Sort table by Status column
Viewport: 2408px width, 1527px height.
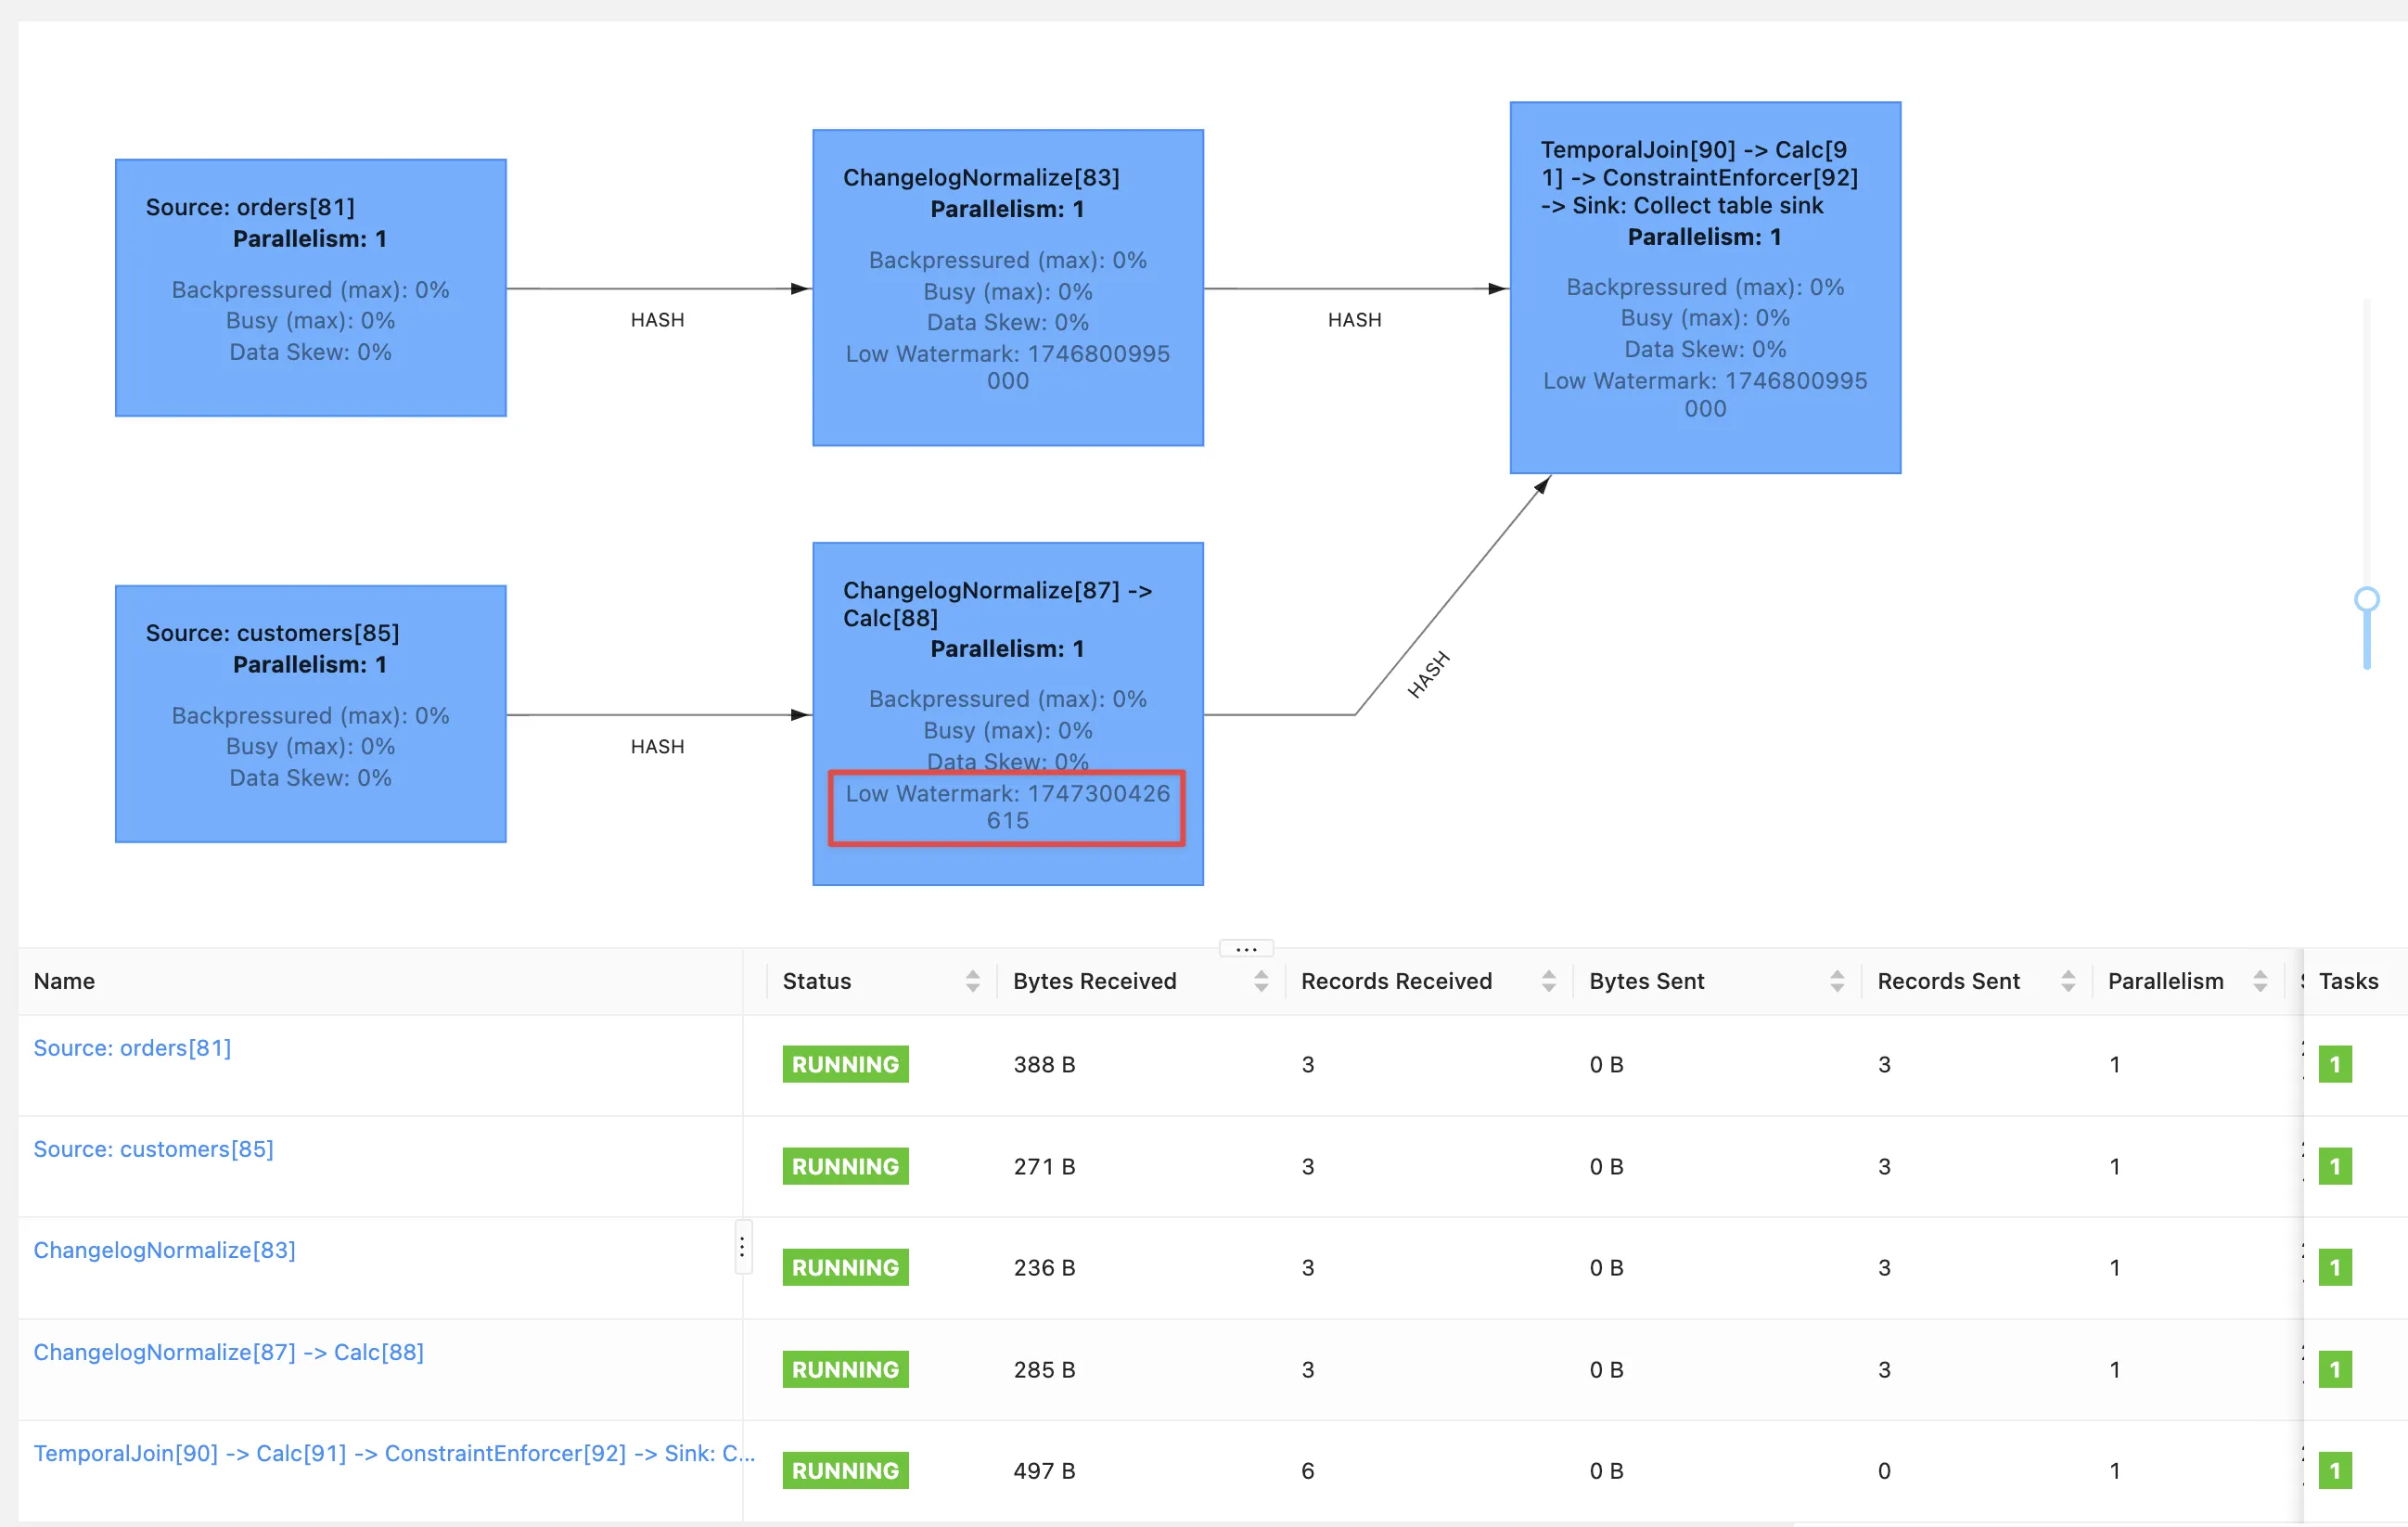972,981
